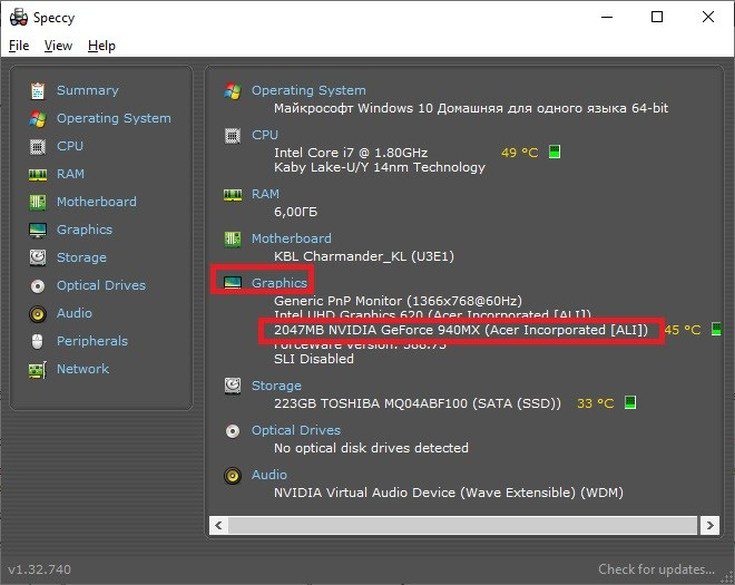Open Motherboard label in the sidebar

(97, 202)
